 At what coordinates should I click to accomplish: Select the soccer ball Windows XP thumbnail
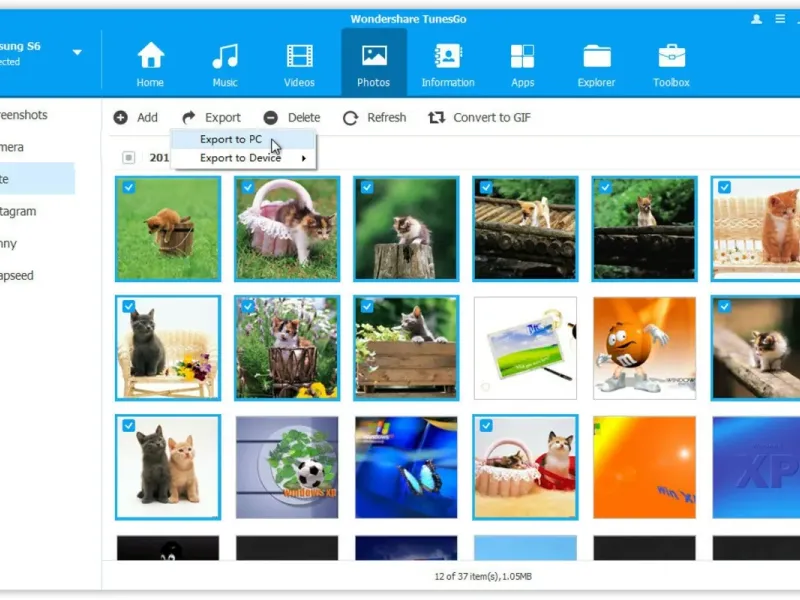[x=287, y=467]
